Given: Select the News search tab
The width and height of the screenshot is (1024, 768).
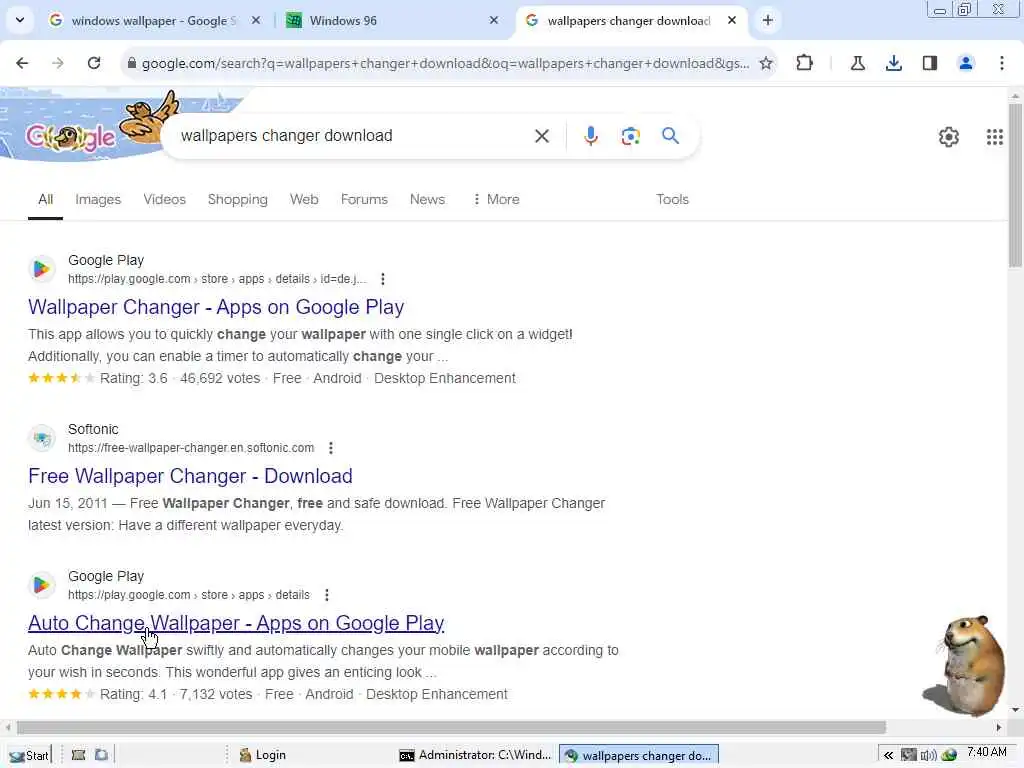Looking at the screenshot, I should coord(427,199).
